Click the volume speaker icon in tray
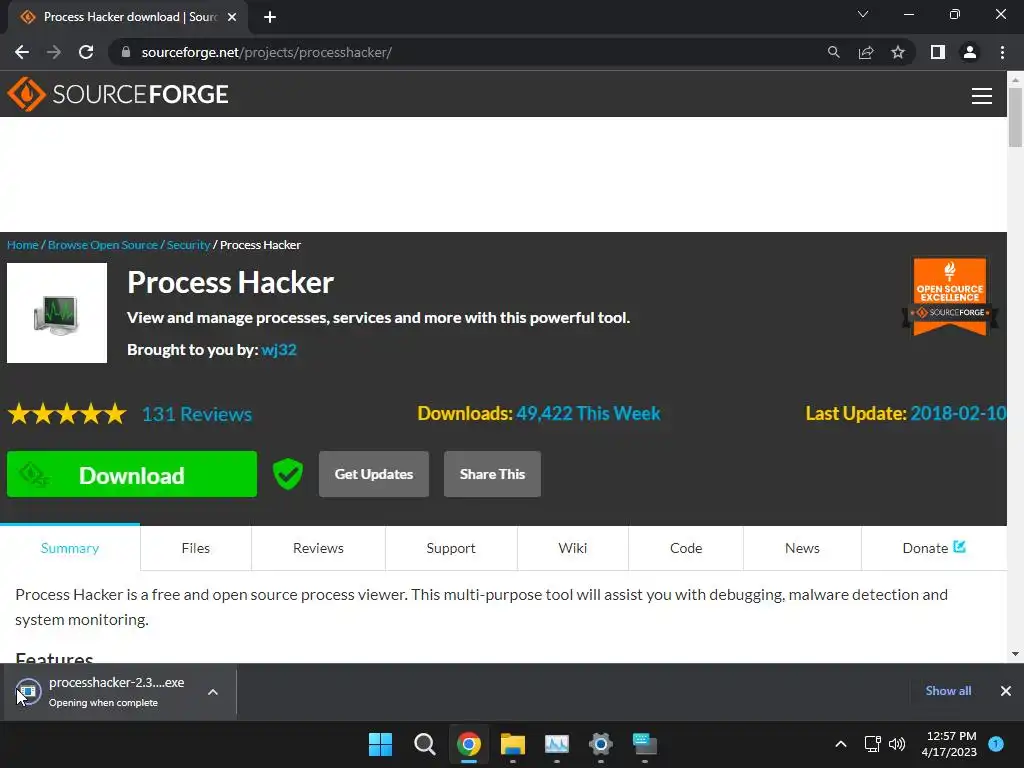1024x768 pixels. pyautogui.click(x=897, y=744)
